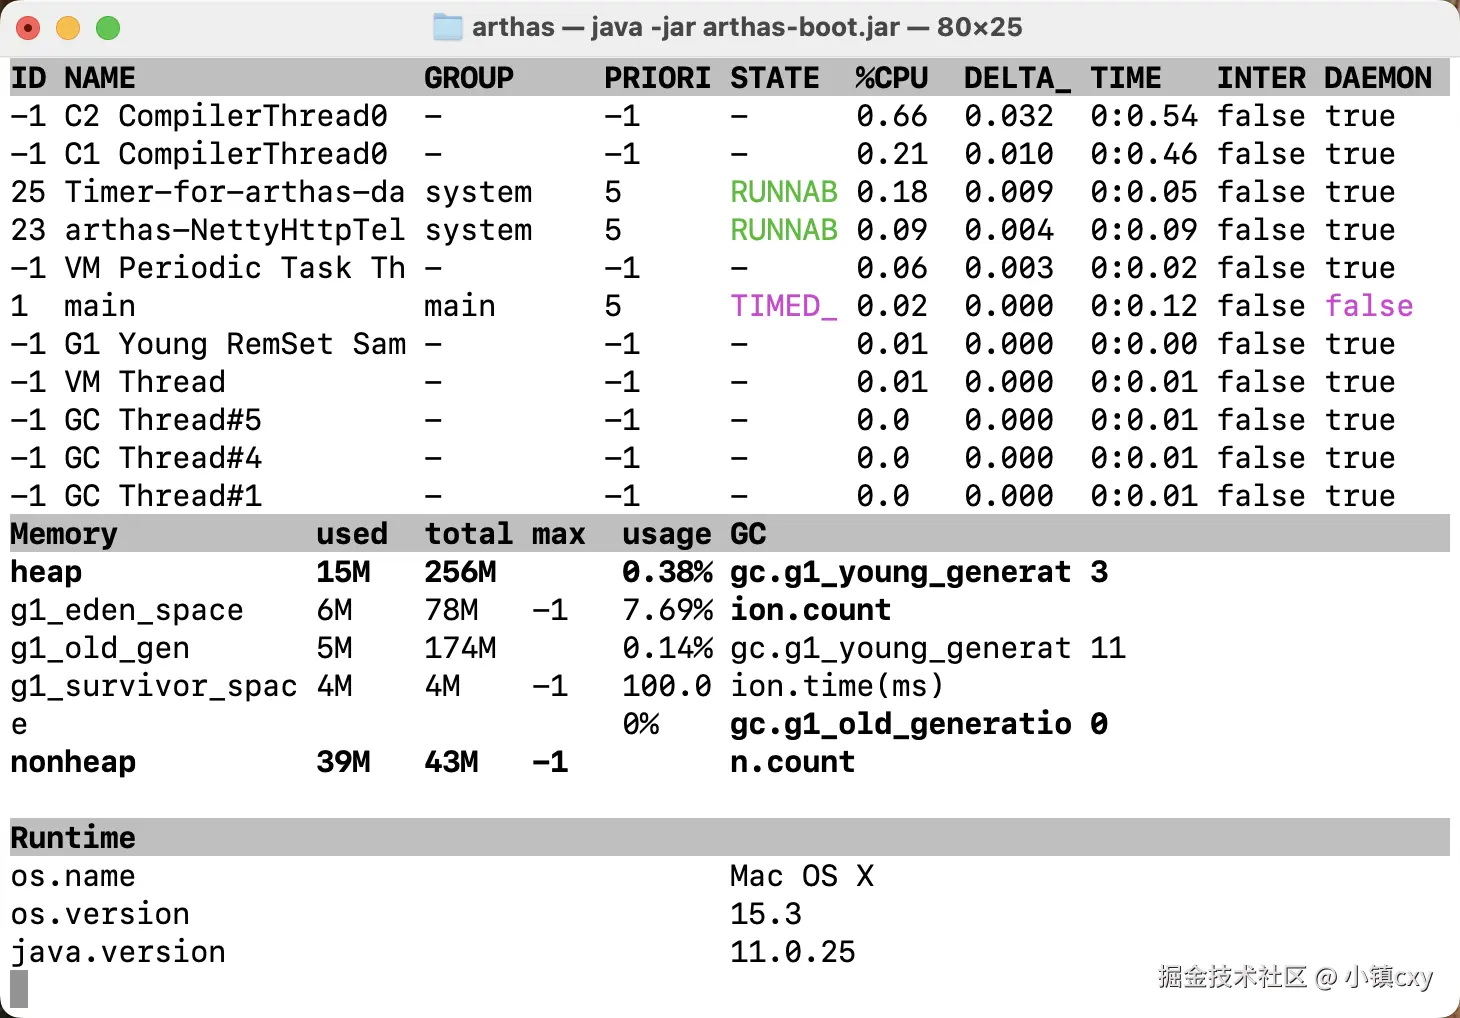Click the 39M nonheap used value
This screenshot has width=1460, height=1018.
coord(343,762)
